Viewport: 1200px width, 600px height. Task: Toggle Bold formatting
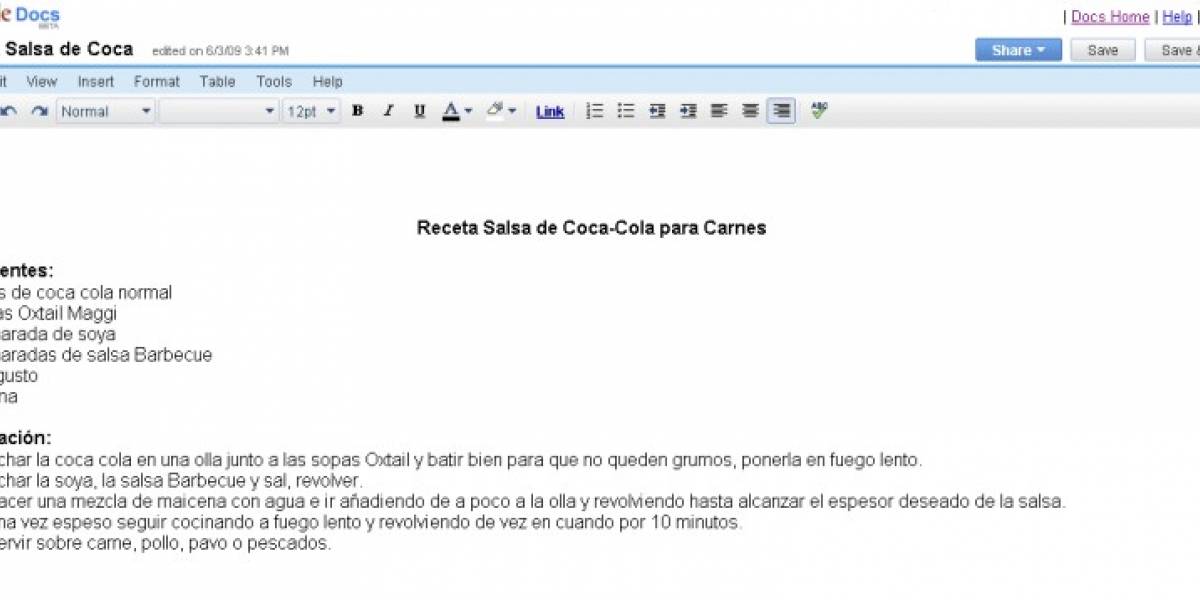point(357,111)
